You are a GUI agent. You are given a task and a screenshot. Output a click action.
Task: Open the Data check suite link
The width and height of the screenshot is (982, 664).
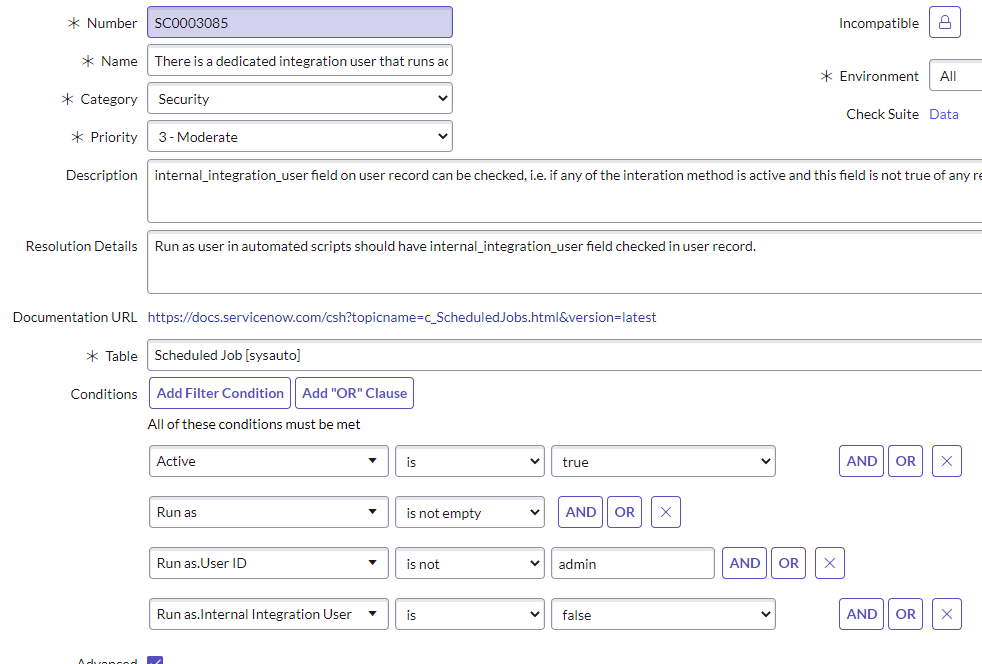tap(944, 114)
